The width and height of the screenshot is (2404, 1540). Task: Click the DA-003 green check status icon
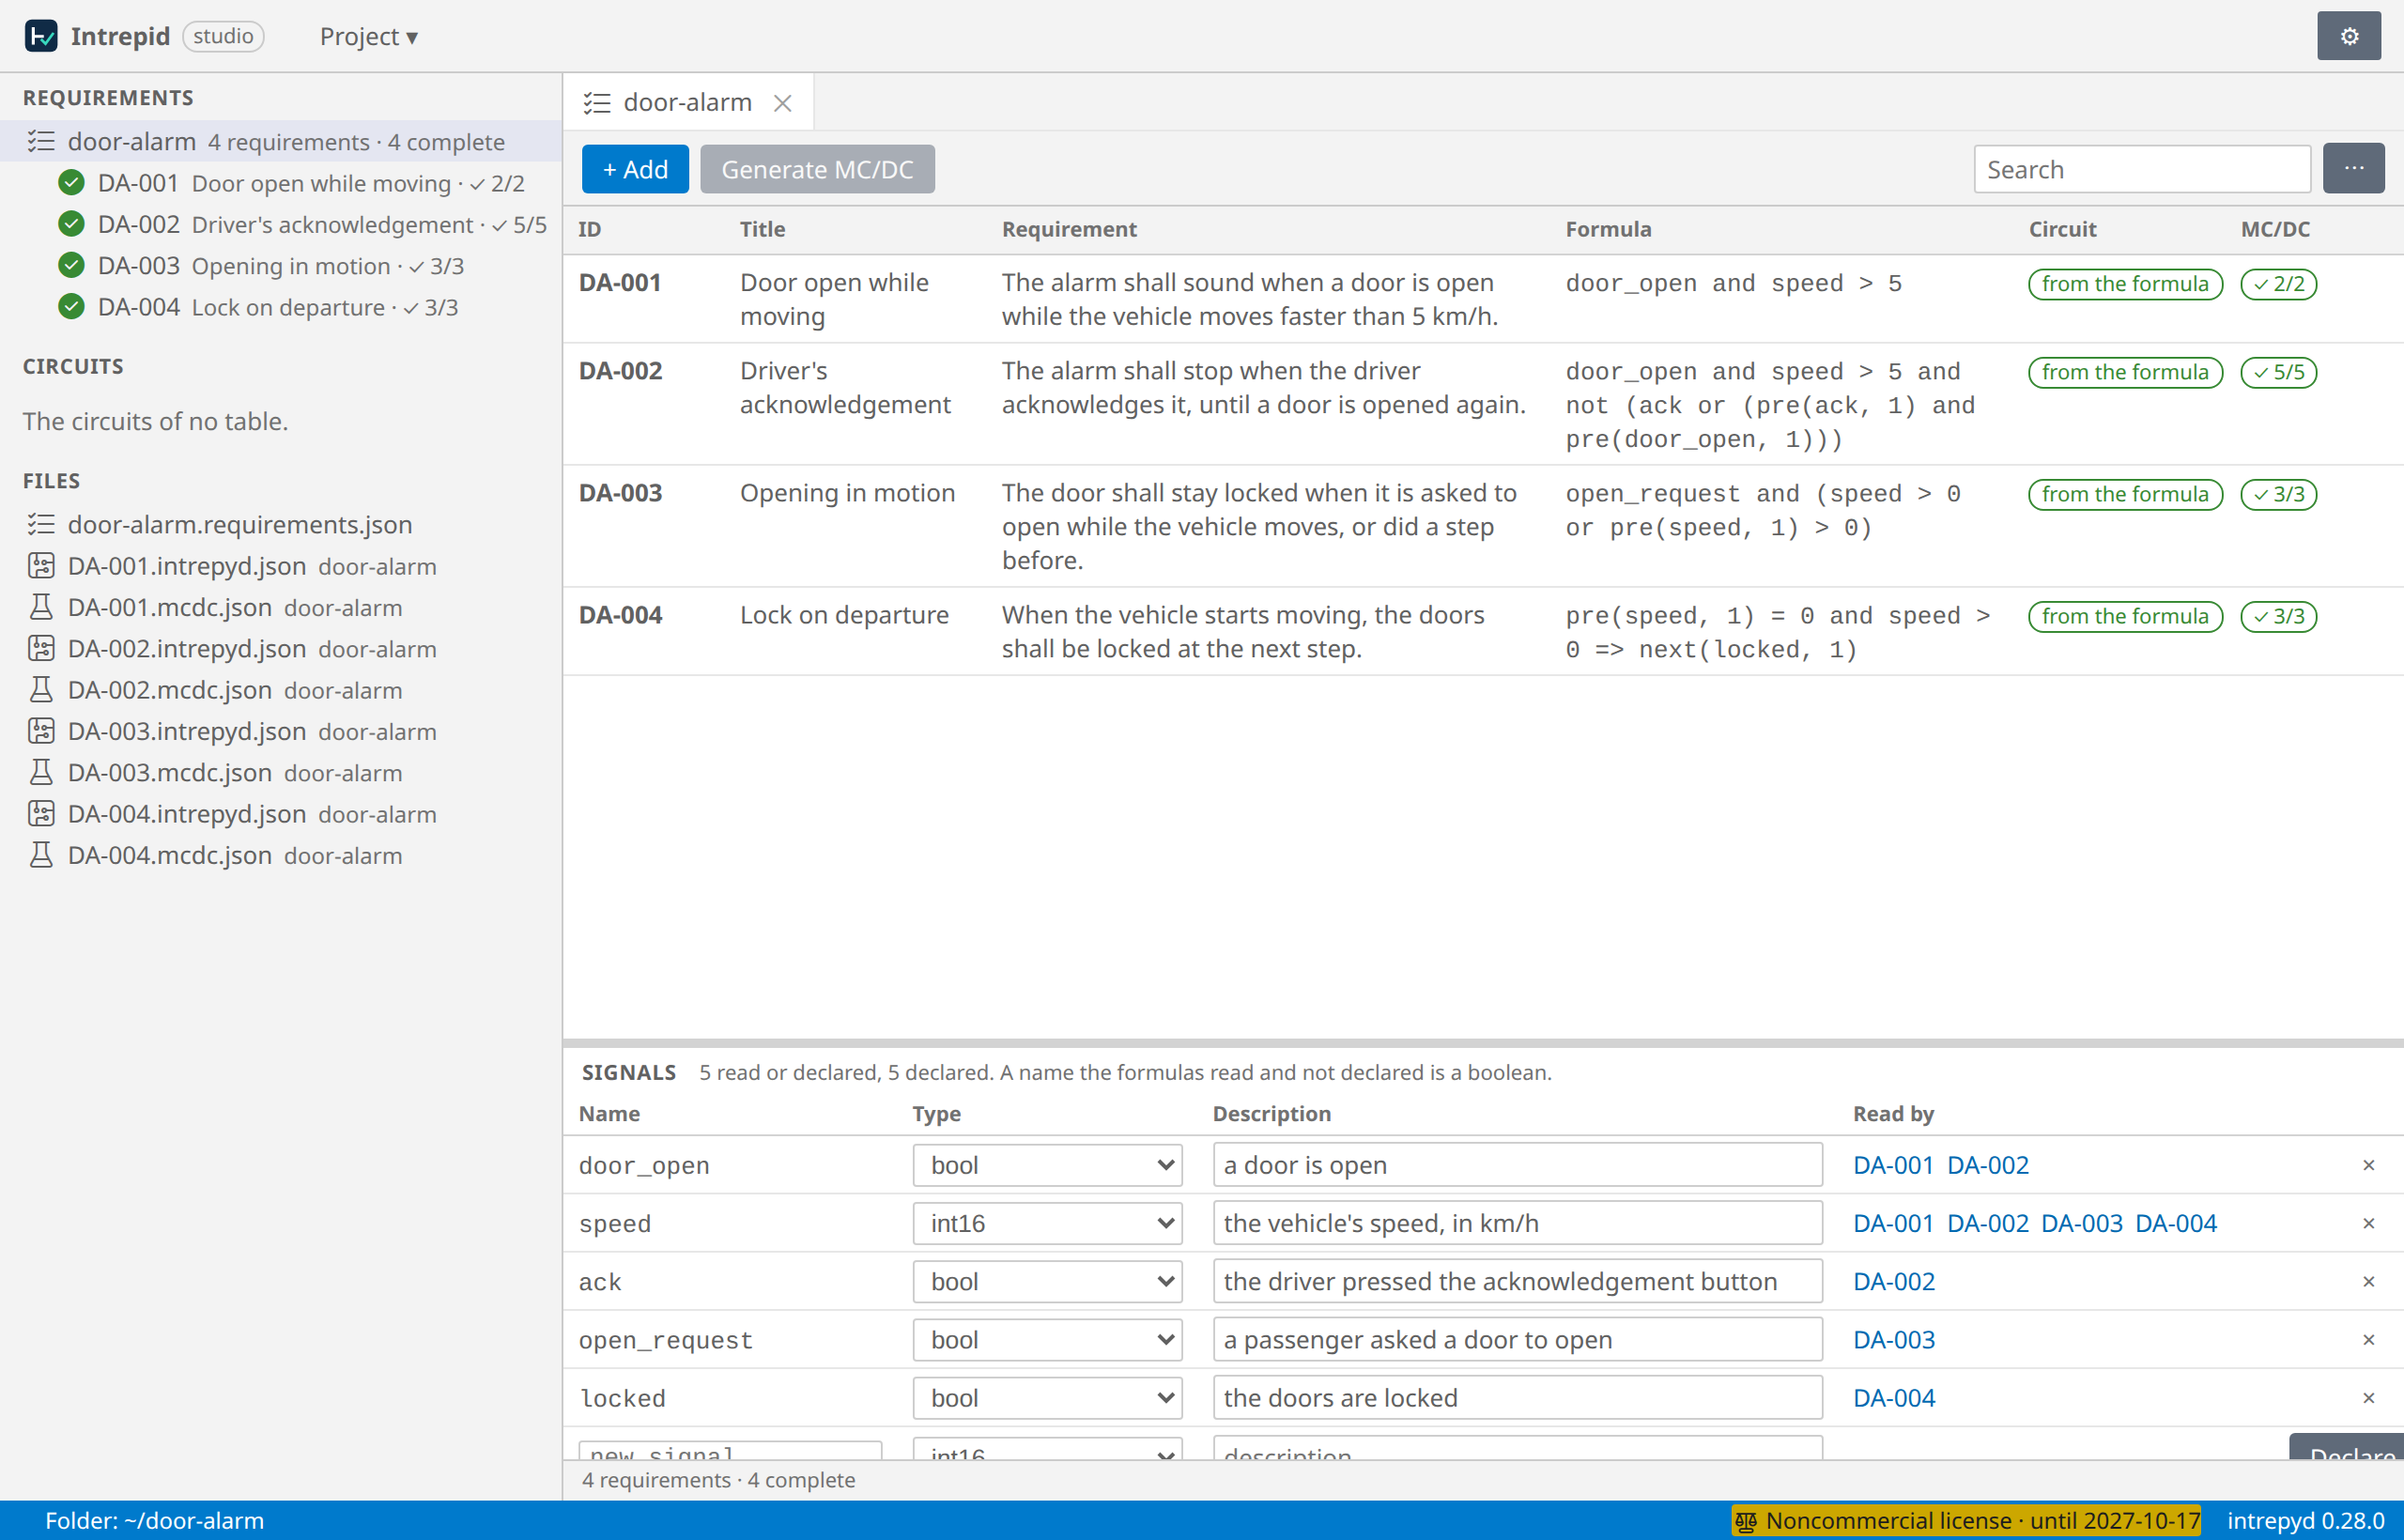point(71,265)
